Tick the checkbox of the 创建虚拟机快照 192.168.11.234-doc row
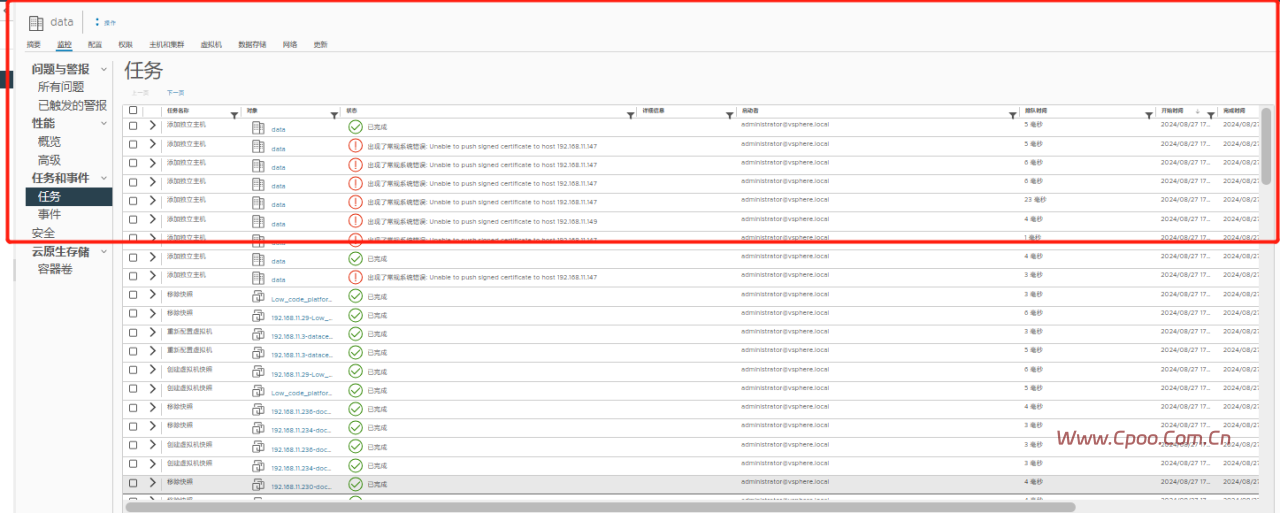 tap(133, 463)
